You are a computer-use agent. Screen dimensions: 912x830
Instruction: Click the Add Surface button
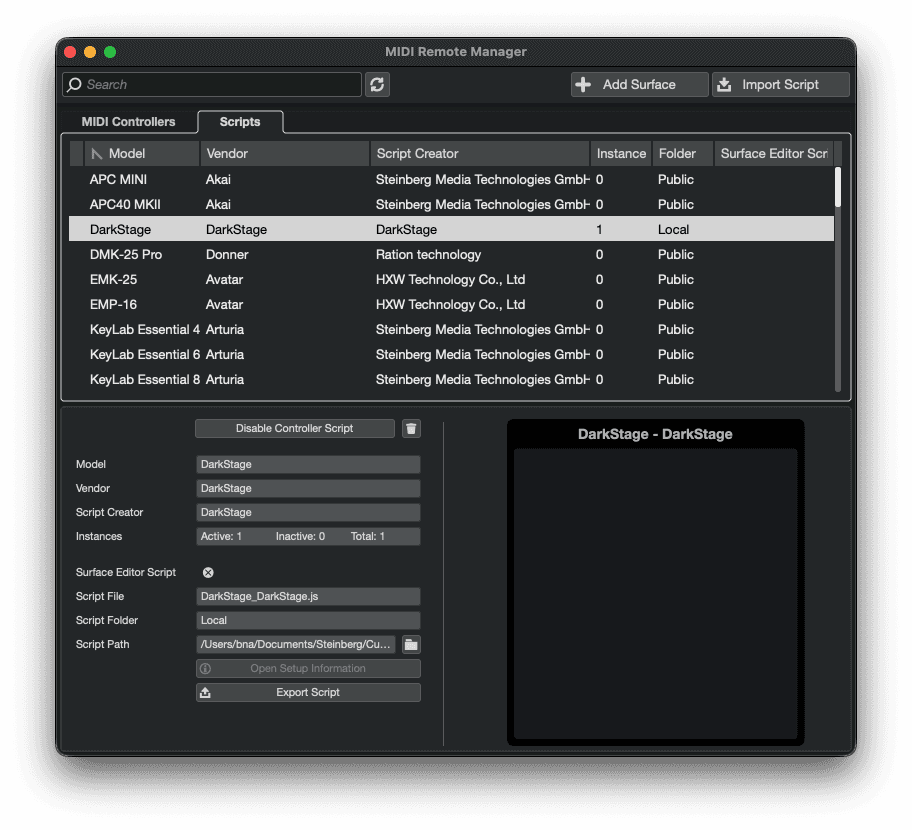click(x=639, y=85)
